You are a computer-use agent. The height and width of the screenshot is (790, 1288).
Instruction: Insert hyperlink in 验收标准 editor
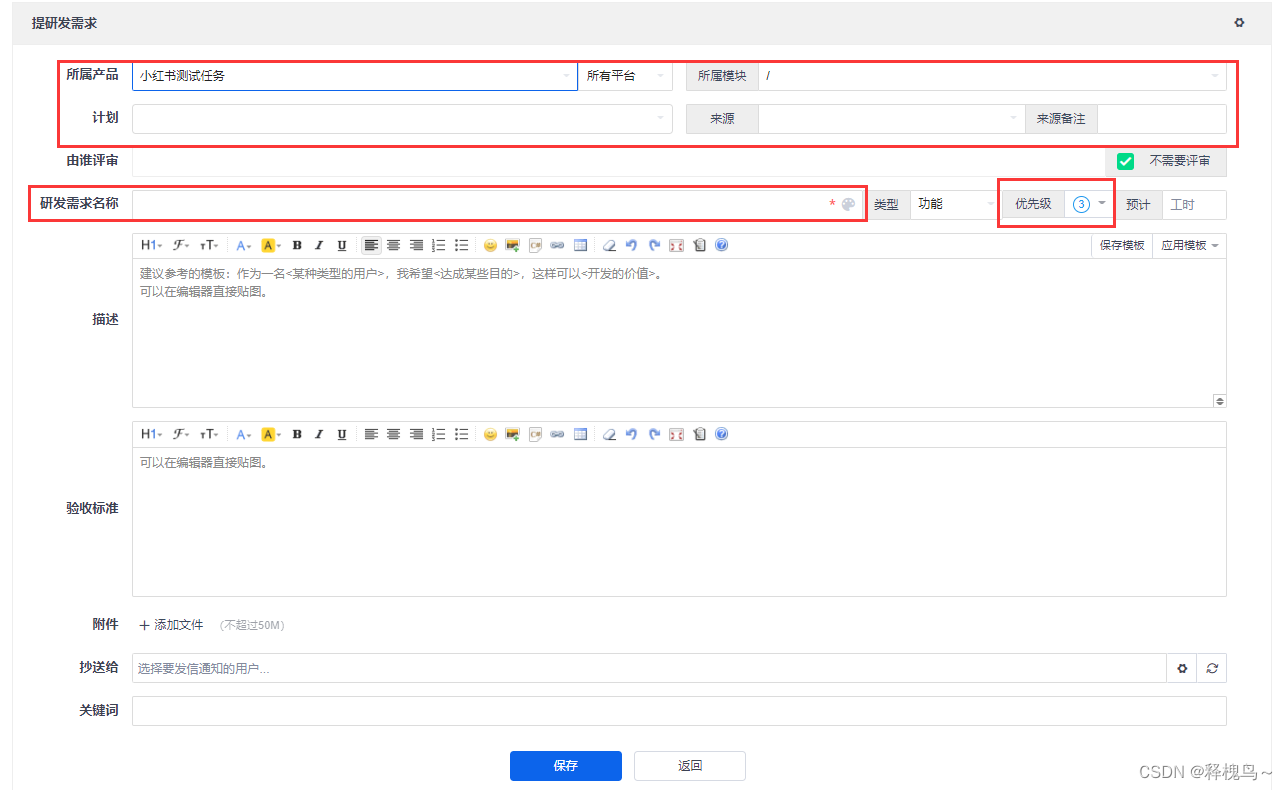[x=558, y=434]
